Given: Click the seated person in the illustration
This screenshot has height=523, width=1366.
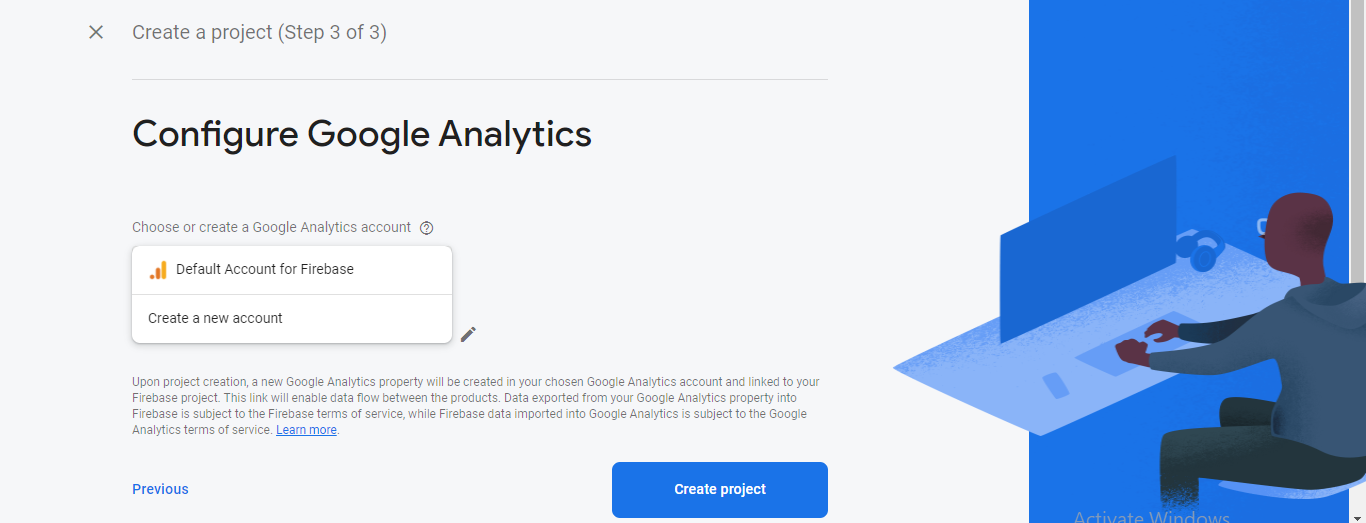Looking at the screenshot, I should click(1270, 350).
